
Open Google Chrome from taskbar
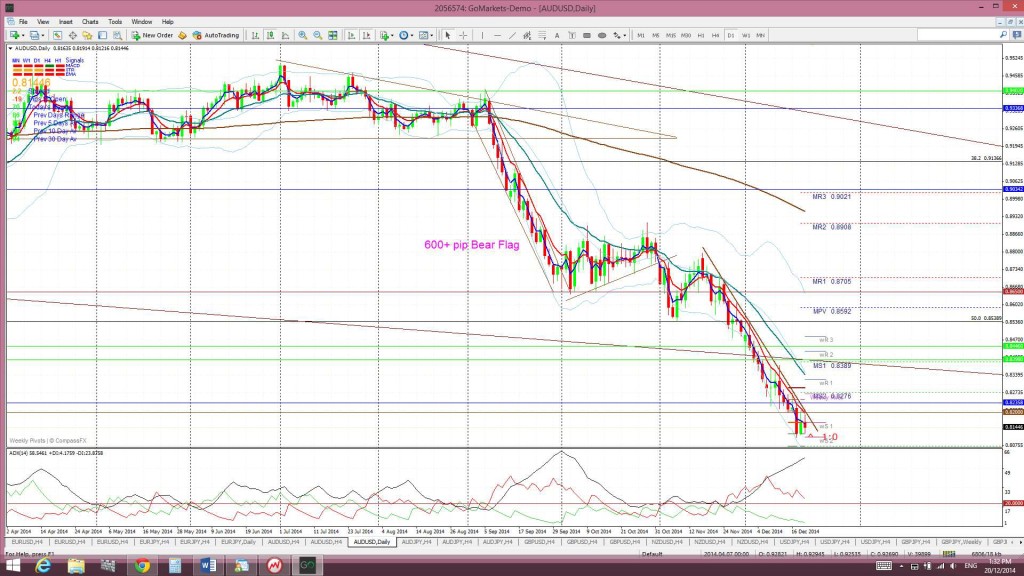(x=142, y=566)
